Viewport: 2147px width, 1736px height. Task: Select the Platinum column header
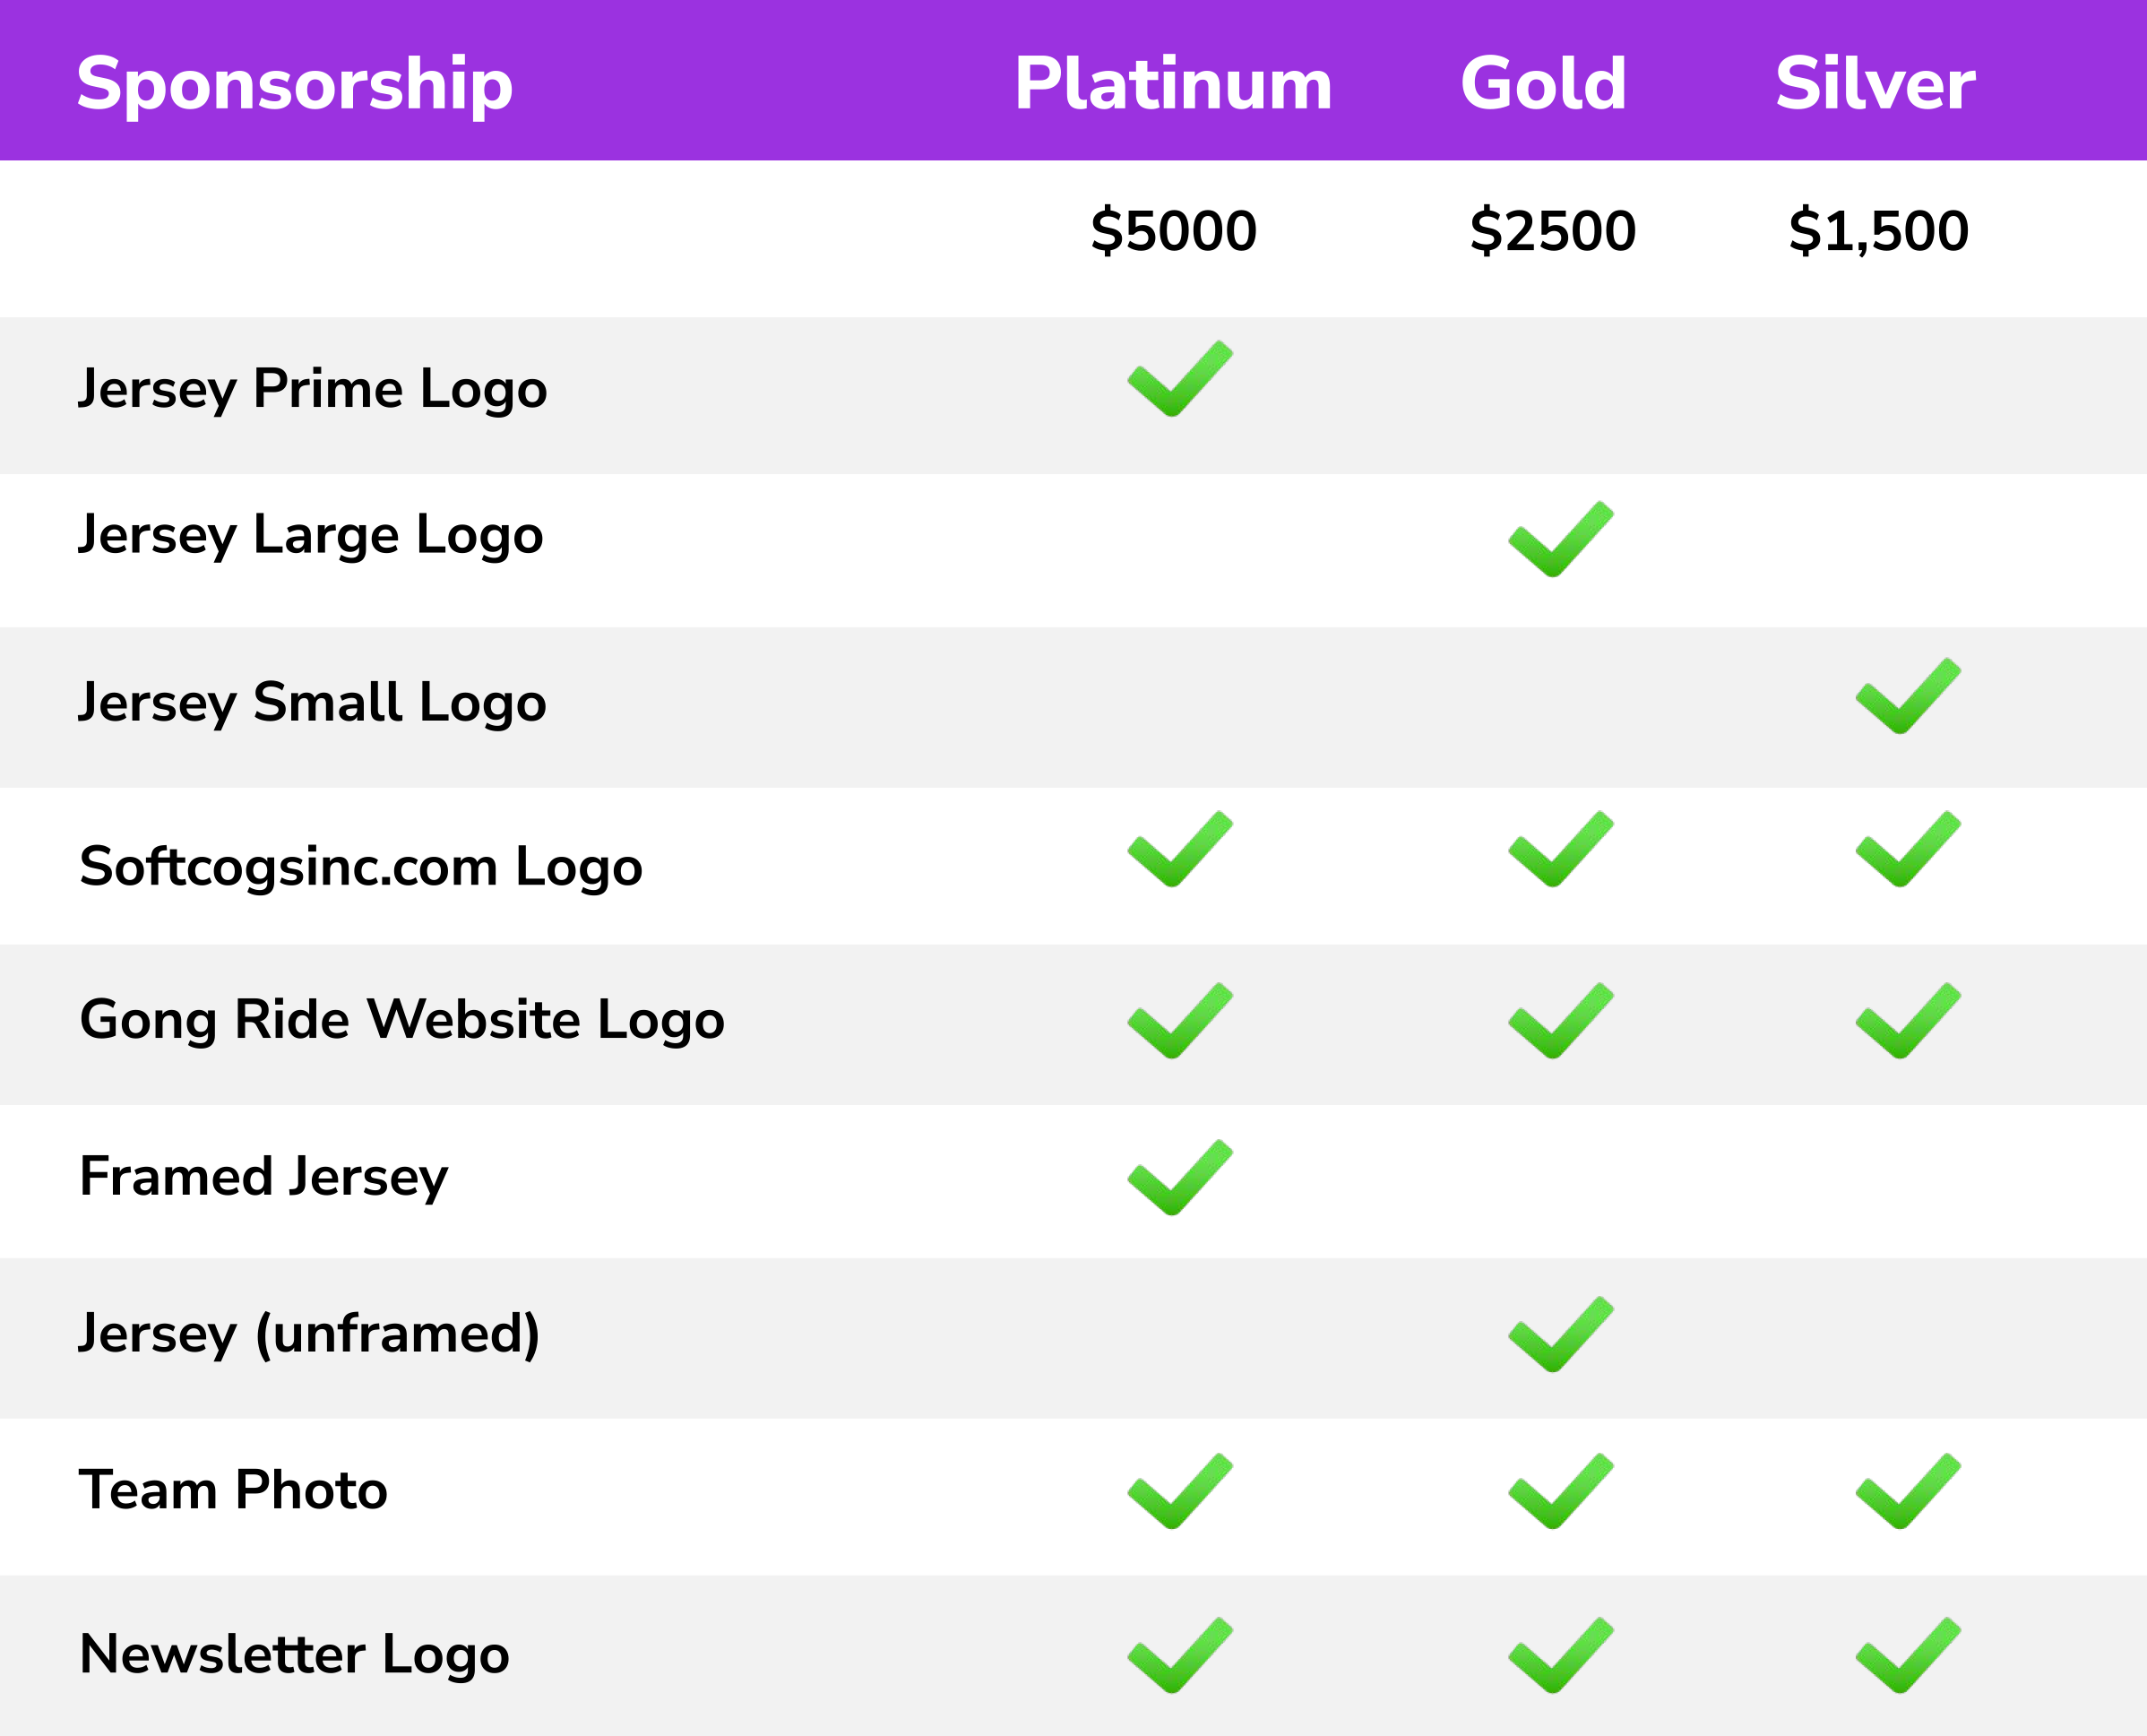coord(1173,83)
